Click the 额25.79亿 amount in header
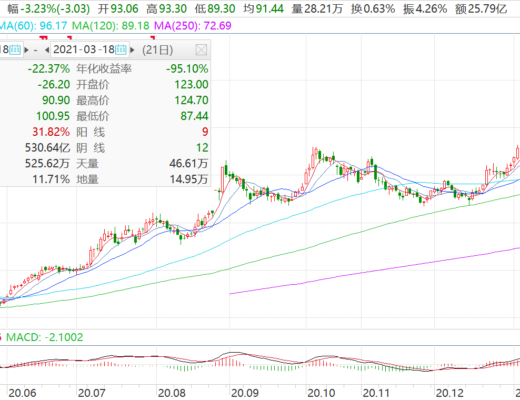Image resolution: width=520 pixels, height=400 pixels. pyautogui.click(x=481, y=9)
